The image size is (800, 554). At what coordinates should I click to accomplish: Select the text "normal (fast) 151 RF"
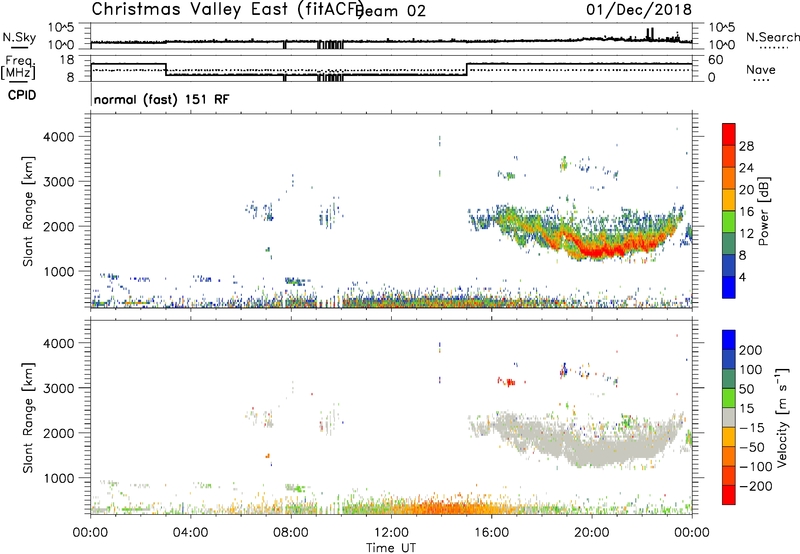click(162, 99)
